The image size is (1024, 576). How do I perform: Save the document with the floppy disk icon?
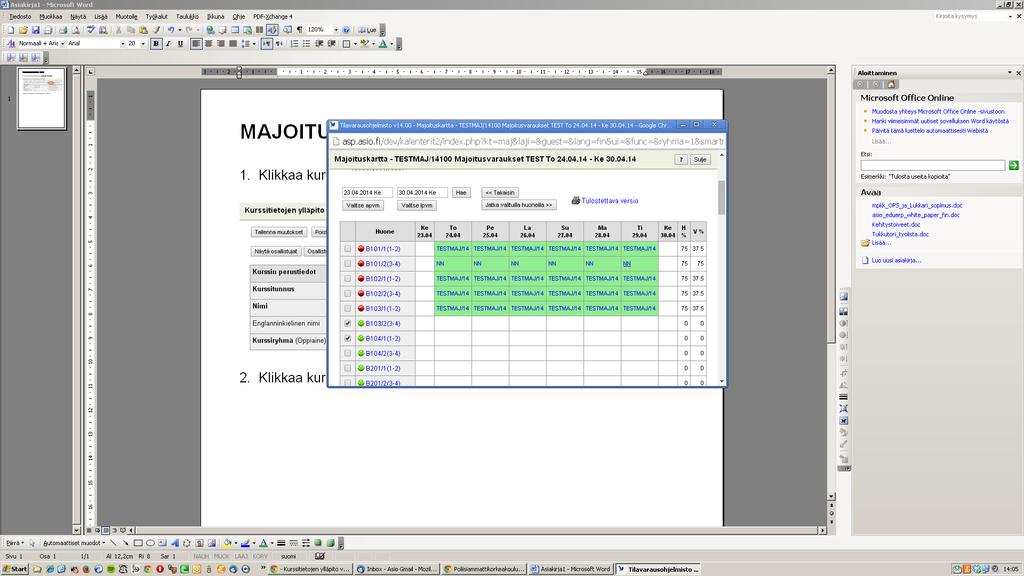tap(36, 30)
